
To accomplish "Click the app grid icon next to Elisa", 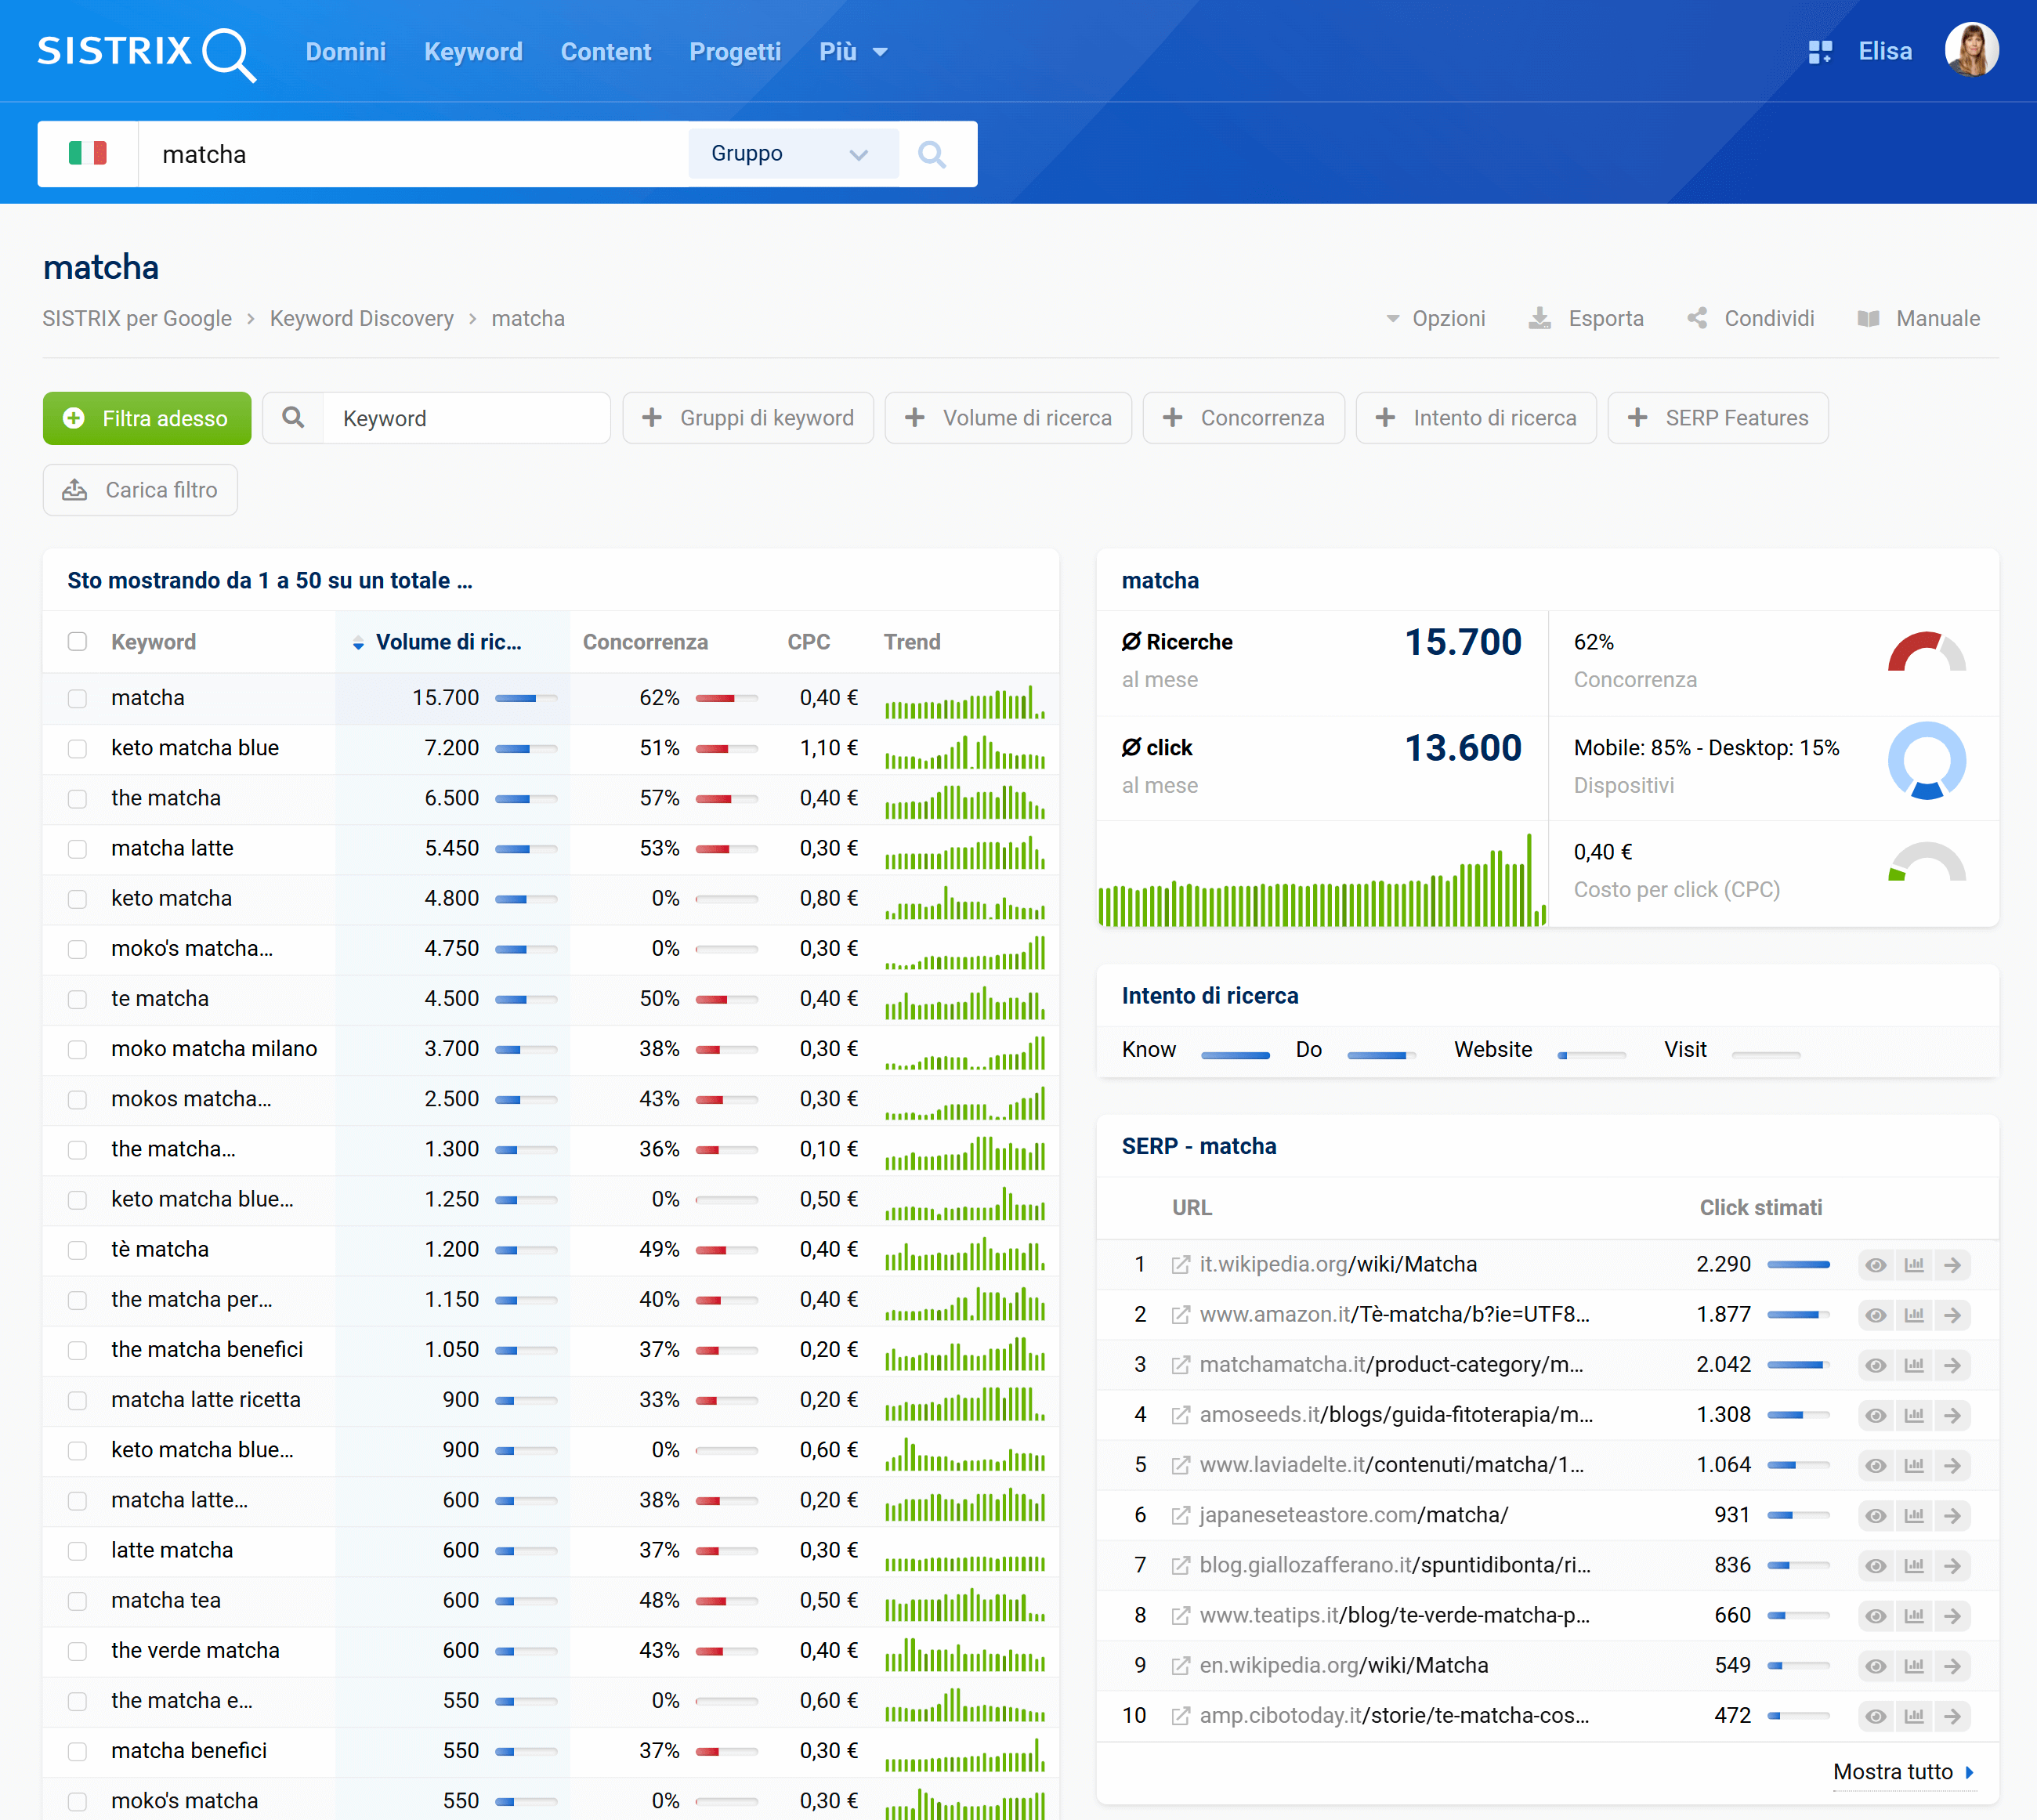I will click(x=1821, y=50).
